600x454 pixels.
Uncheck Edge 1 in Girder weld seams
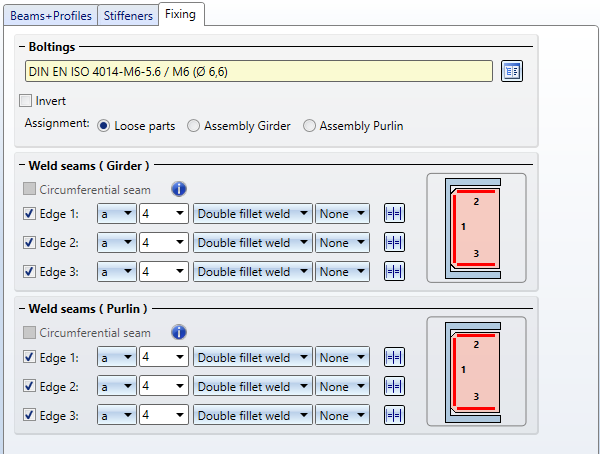tap(29, 214)
